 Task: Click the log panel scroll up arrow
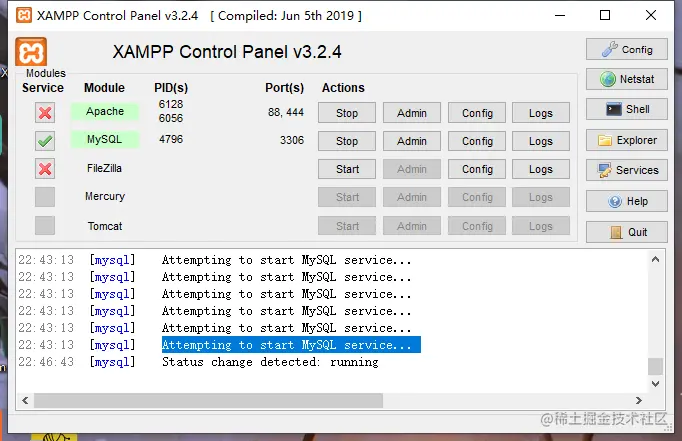(655, 259)
